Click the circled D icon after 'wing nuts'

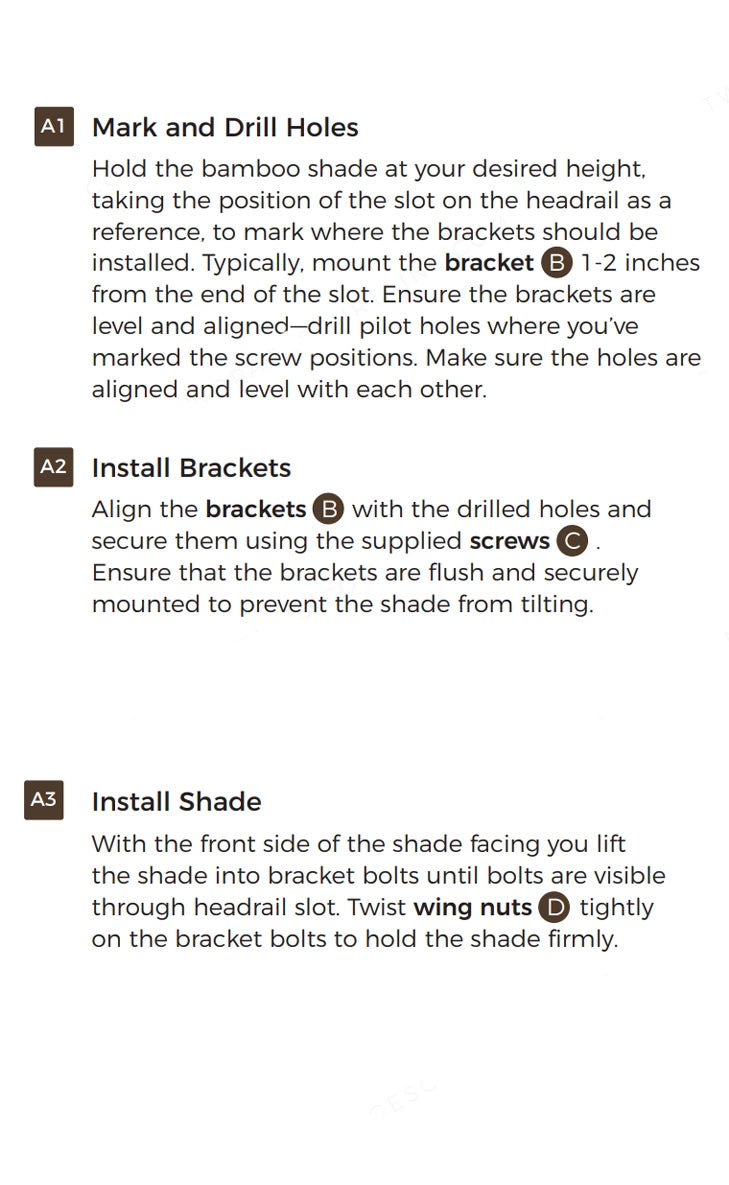tap(554, 908)
